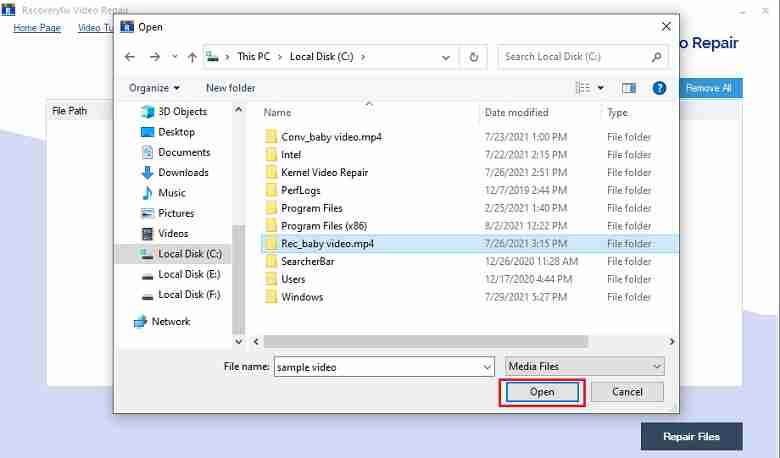
Task: Open the view options dropdown arrow
Action: (600, 88)
